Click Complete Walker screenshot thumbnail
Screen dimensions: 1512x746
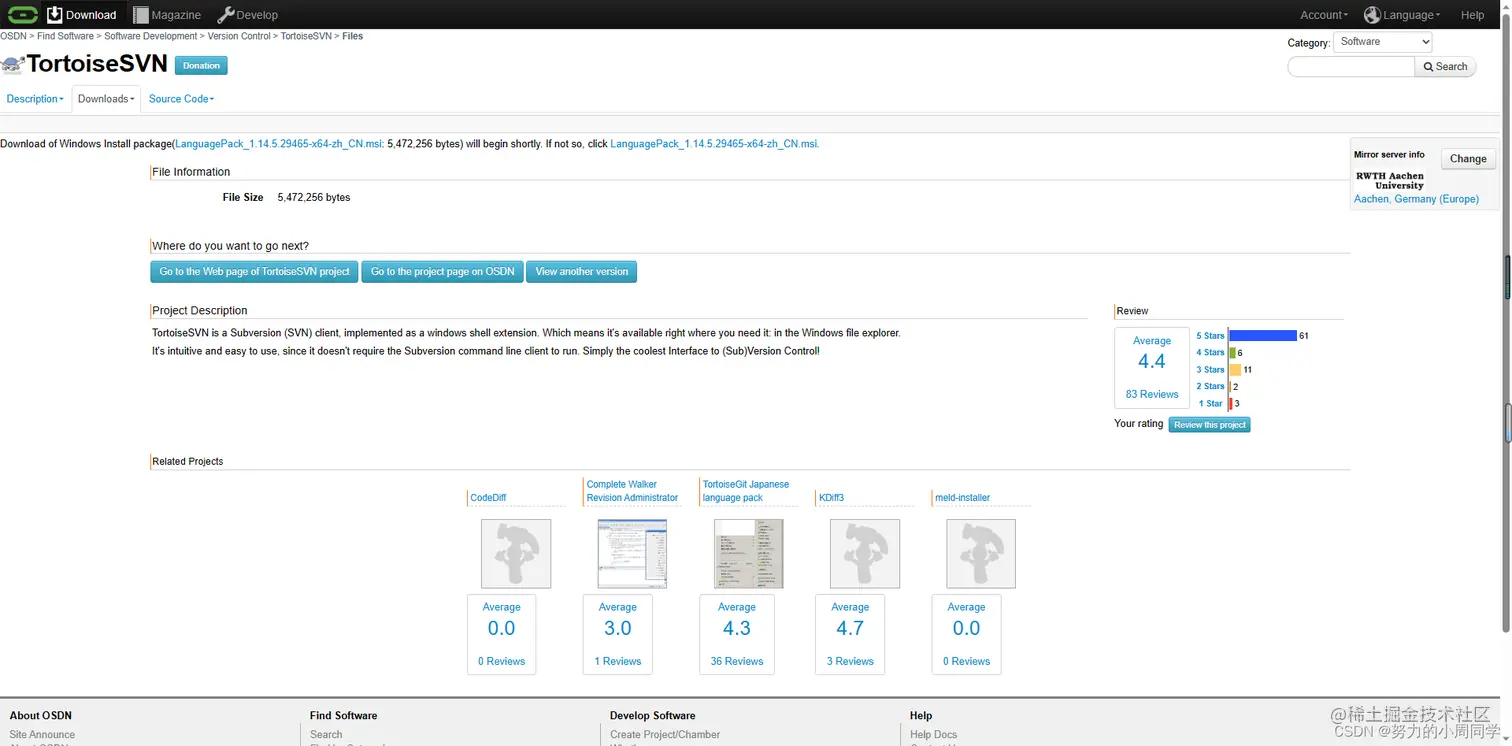click(632, 554)
